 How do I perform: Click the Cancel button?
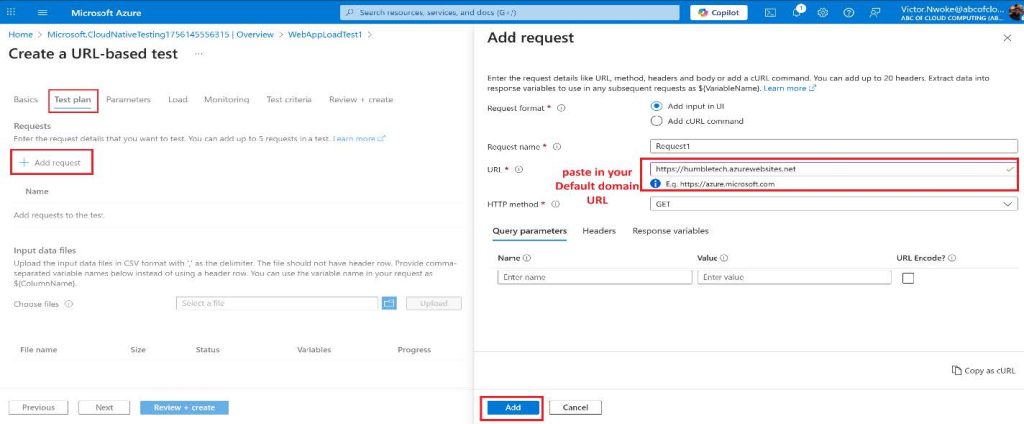click(575, 407)
